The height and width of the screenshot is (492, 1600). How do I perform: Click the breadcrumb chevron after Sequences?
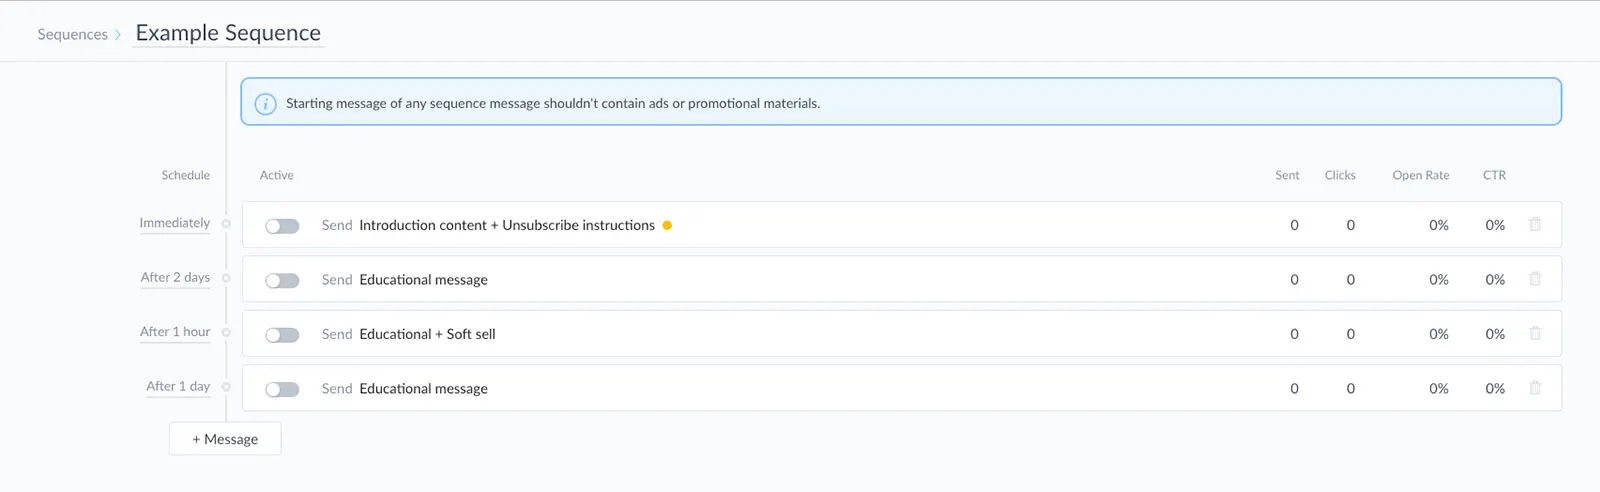point(118,35)
